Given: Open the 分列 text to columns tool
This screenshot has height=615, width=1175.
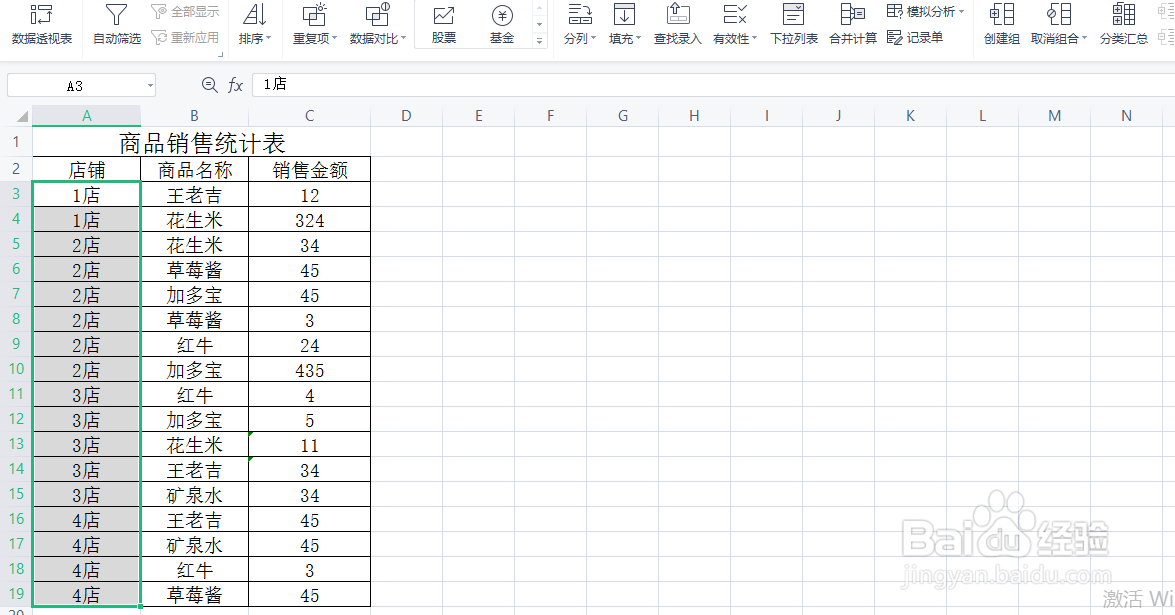Looking at the screenshot, I should [579, 25].
